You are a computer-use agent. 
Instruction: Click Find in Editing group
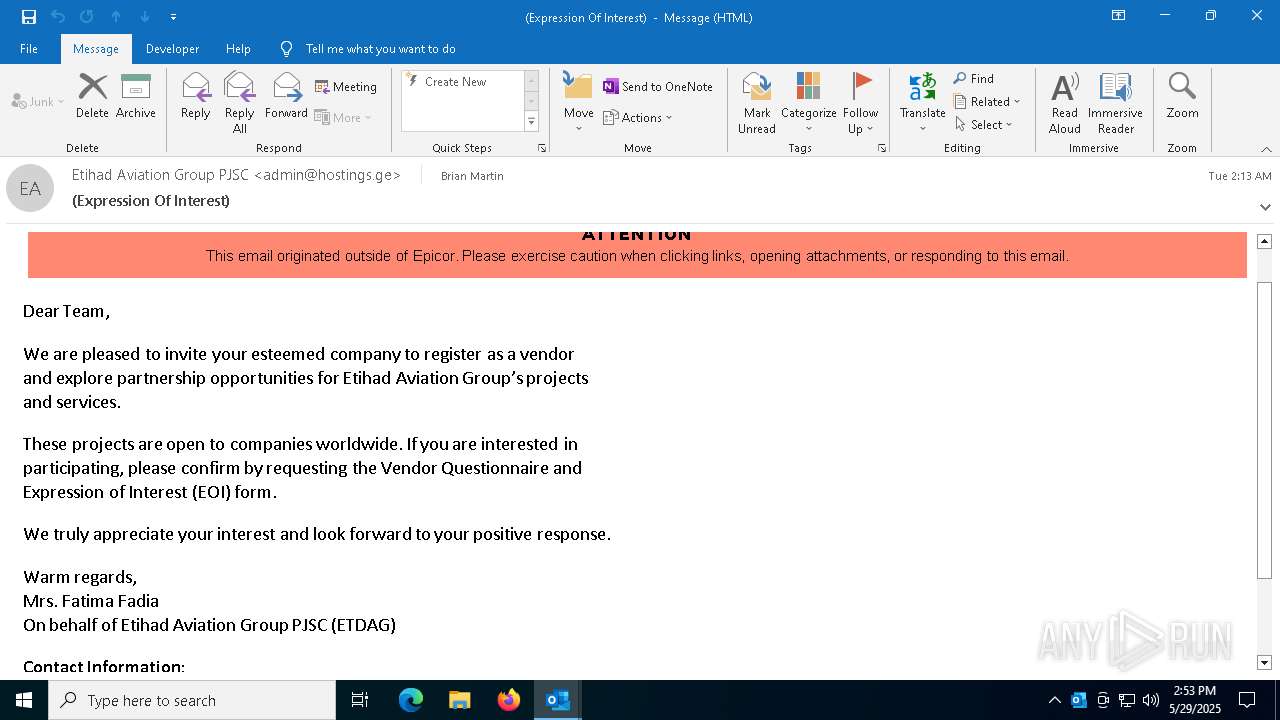(974, 79)
